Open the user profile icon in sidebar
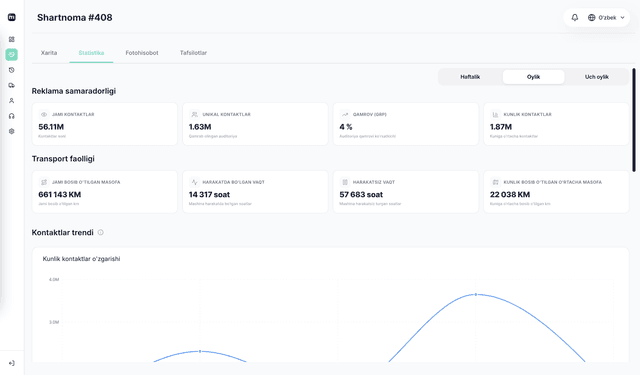Image resolution: width=640 pixels, height=375 pixels. coord(11,100)
